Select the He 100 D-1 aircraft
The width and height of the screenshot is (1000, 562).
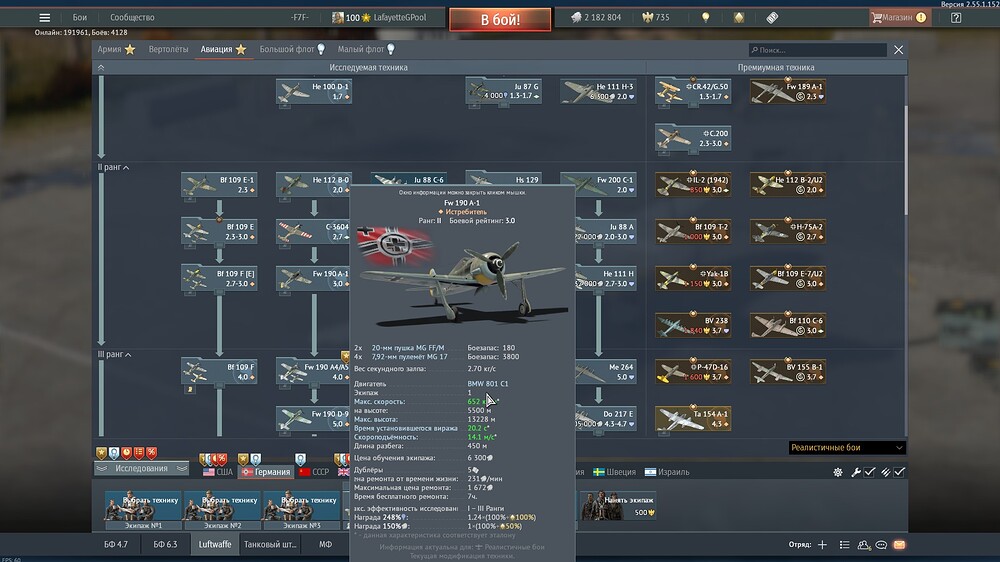click(314, 91)
